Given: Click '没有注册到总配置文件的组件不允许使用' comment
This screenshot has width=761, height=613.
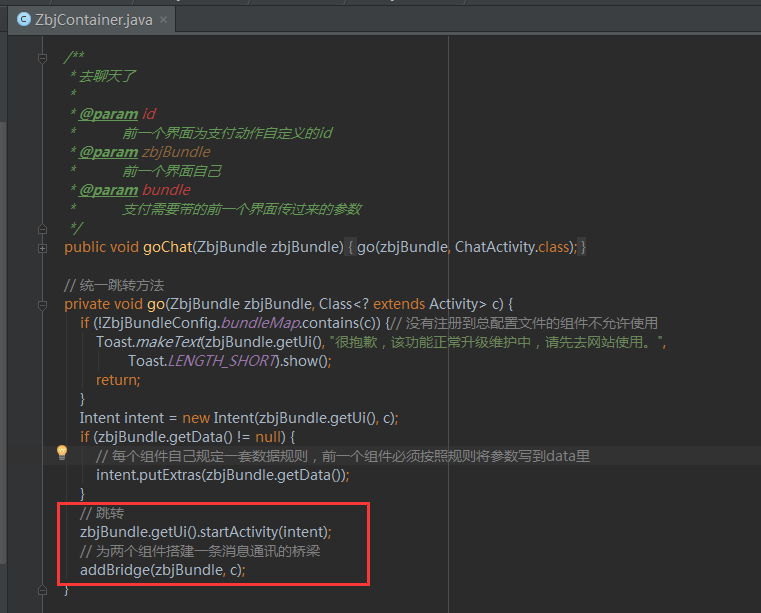Looking at the screenshot, I should 531,323.
